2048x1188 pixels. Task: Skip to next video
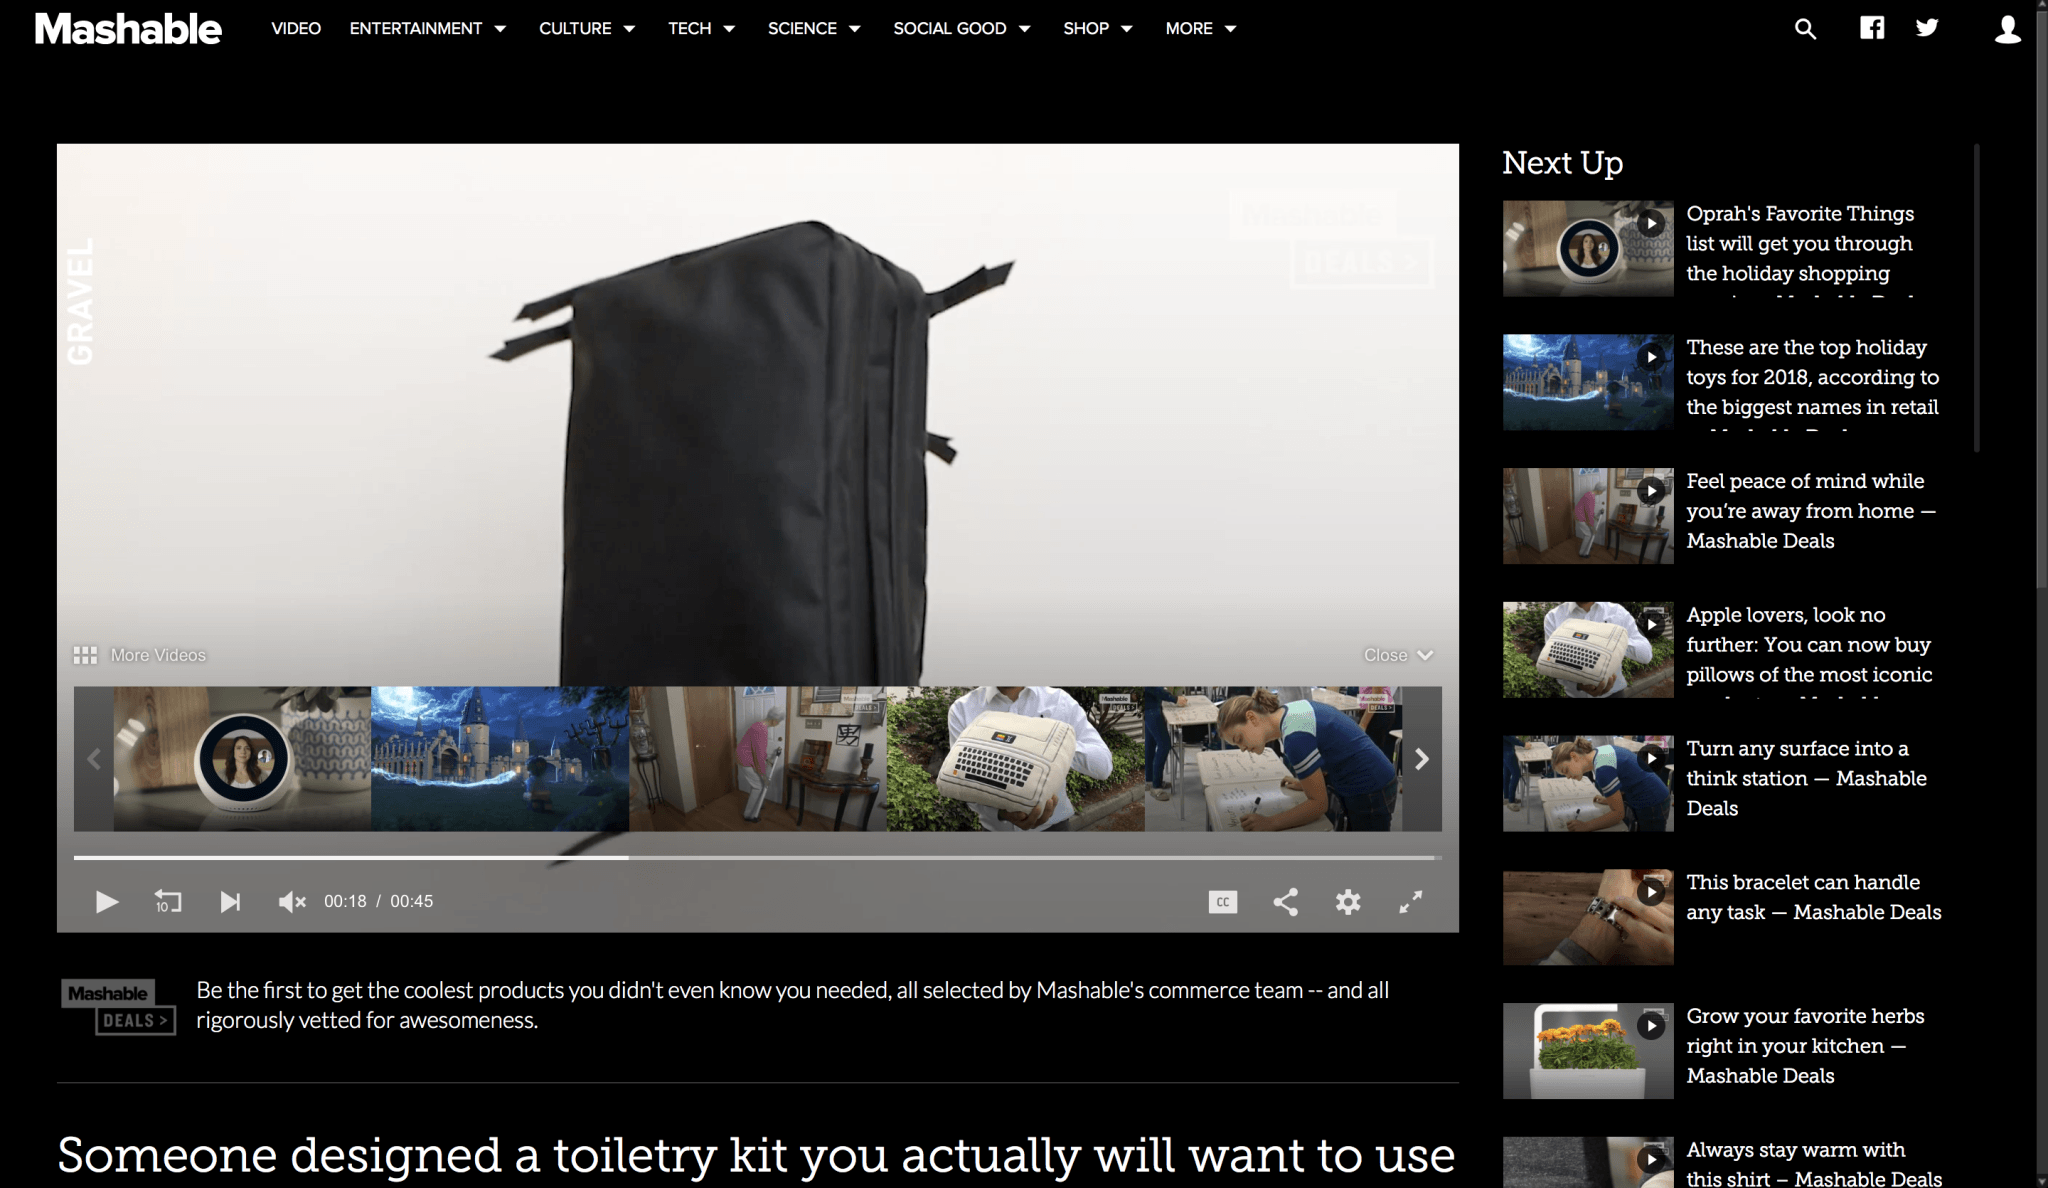pyautogui.click(x=230, y=902)
